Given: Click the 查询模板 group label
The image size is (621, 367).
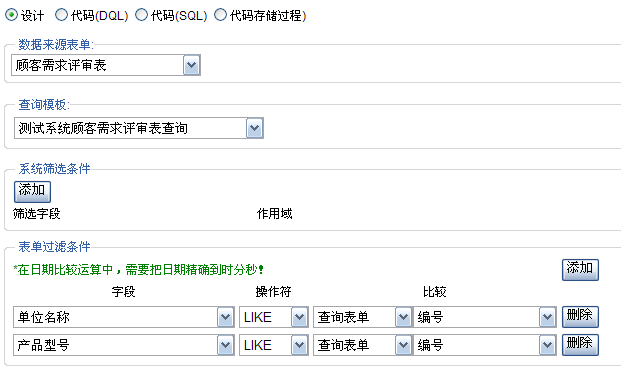Looking at the screenshot, I should pos(44,105).
